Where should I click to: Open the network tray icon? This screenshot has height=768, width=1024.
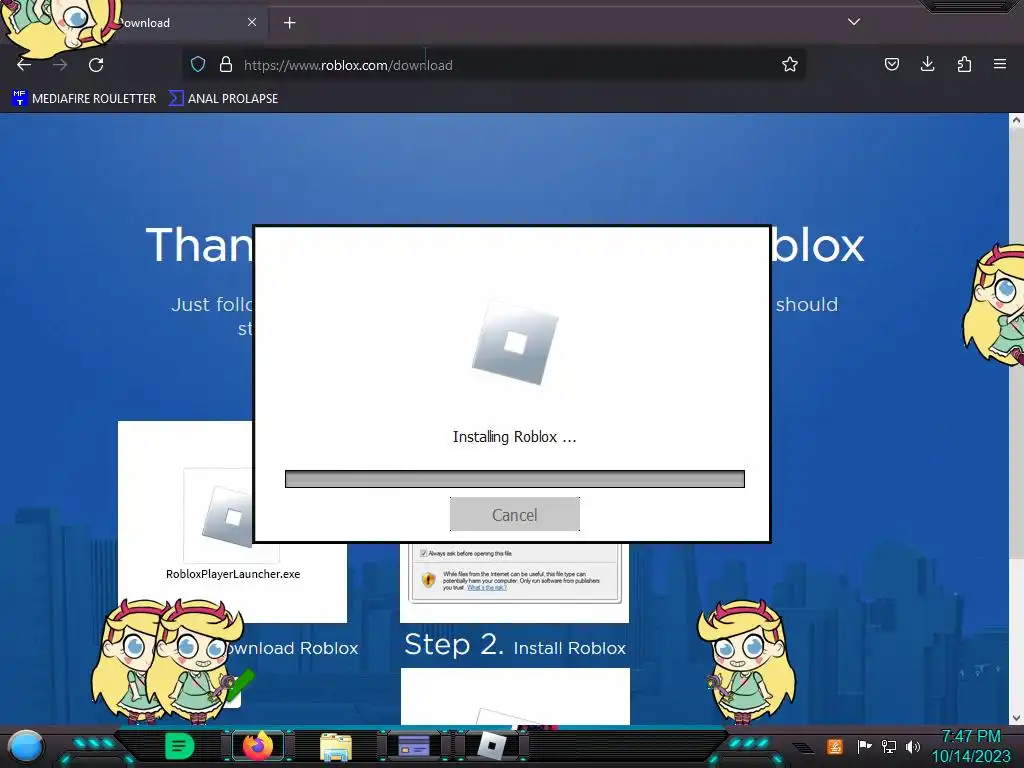[888, 746]
